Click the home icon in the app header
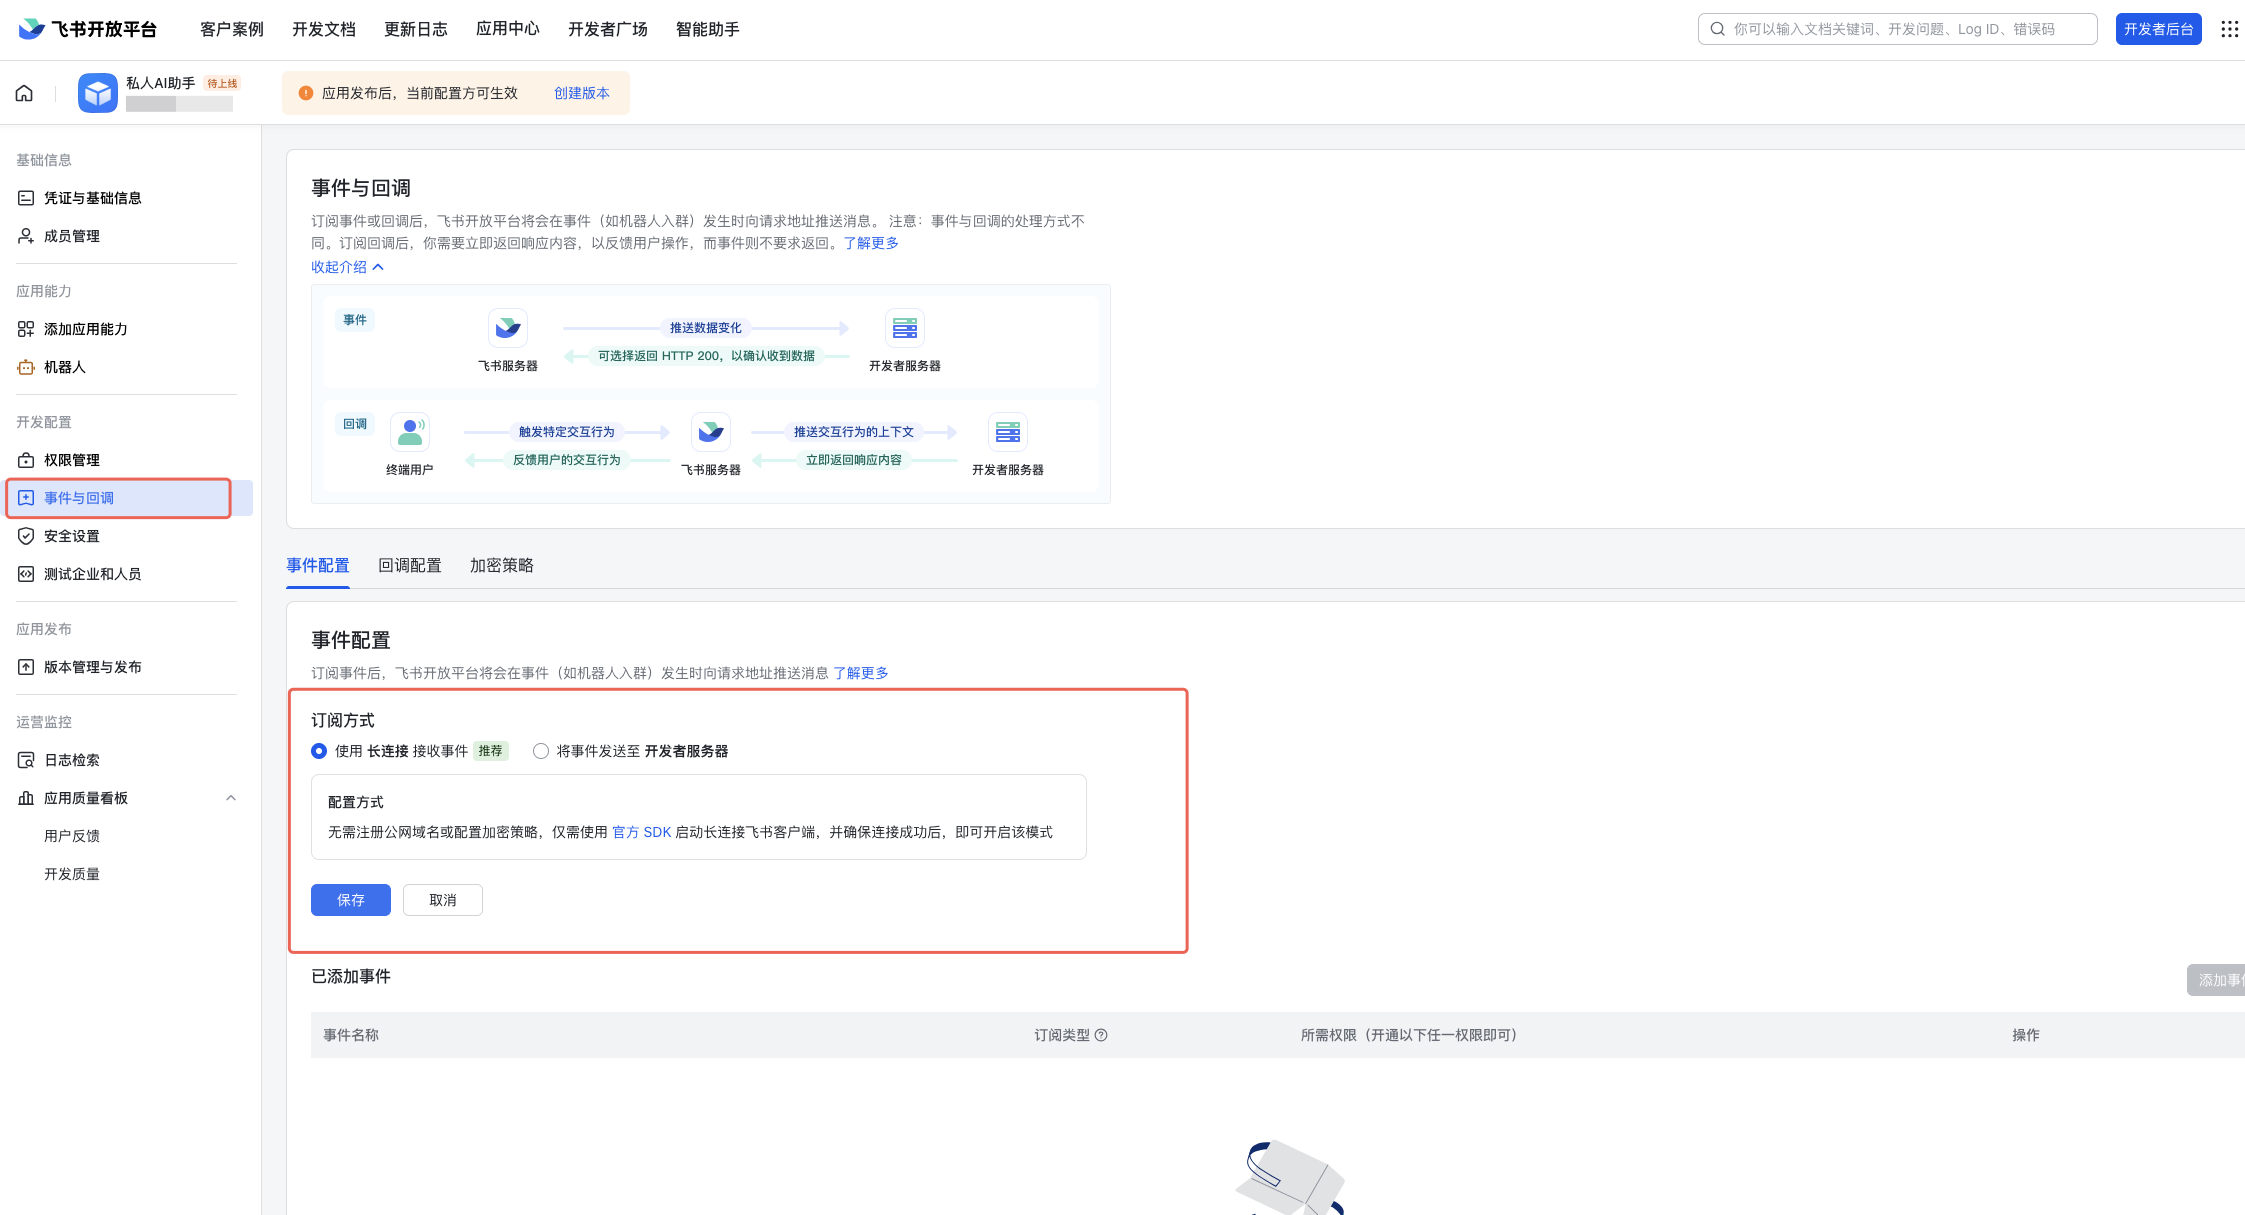The width and height of the screenshot is (2245, 1215). pyautogui.click(x=24, y=93)
